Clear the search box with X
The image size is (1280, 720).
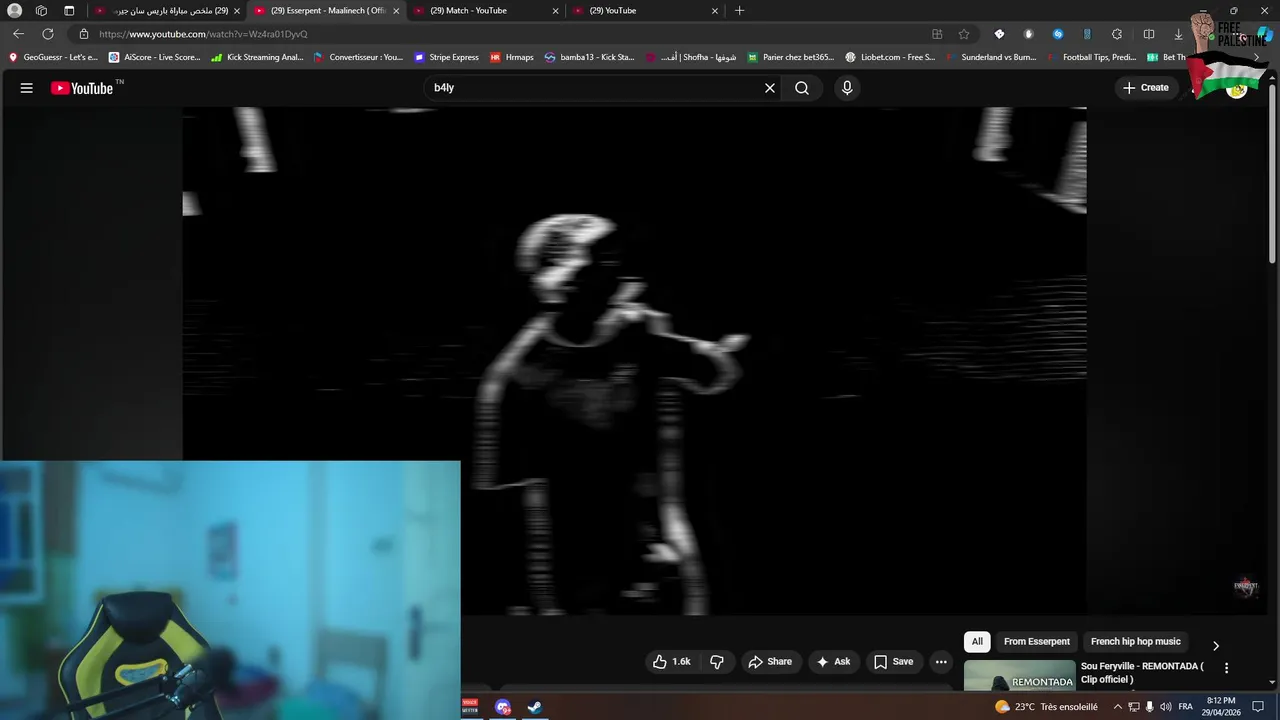770,88
